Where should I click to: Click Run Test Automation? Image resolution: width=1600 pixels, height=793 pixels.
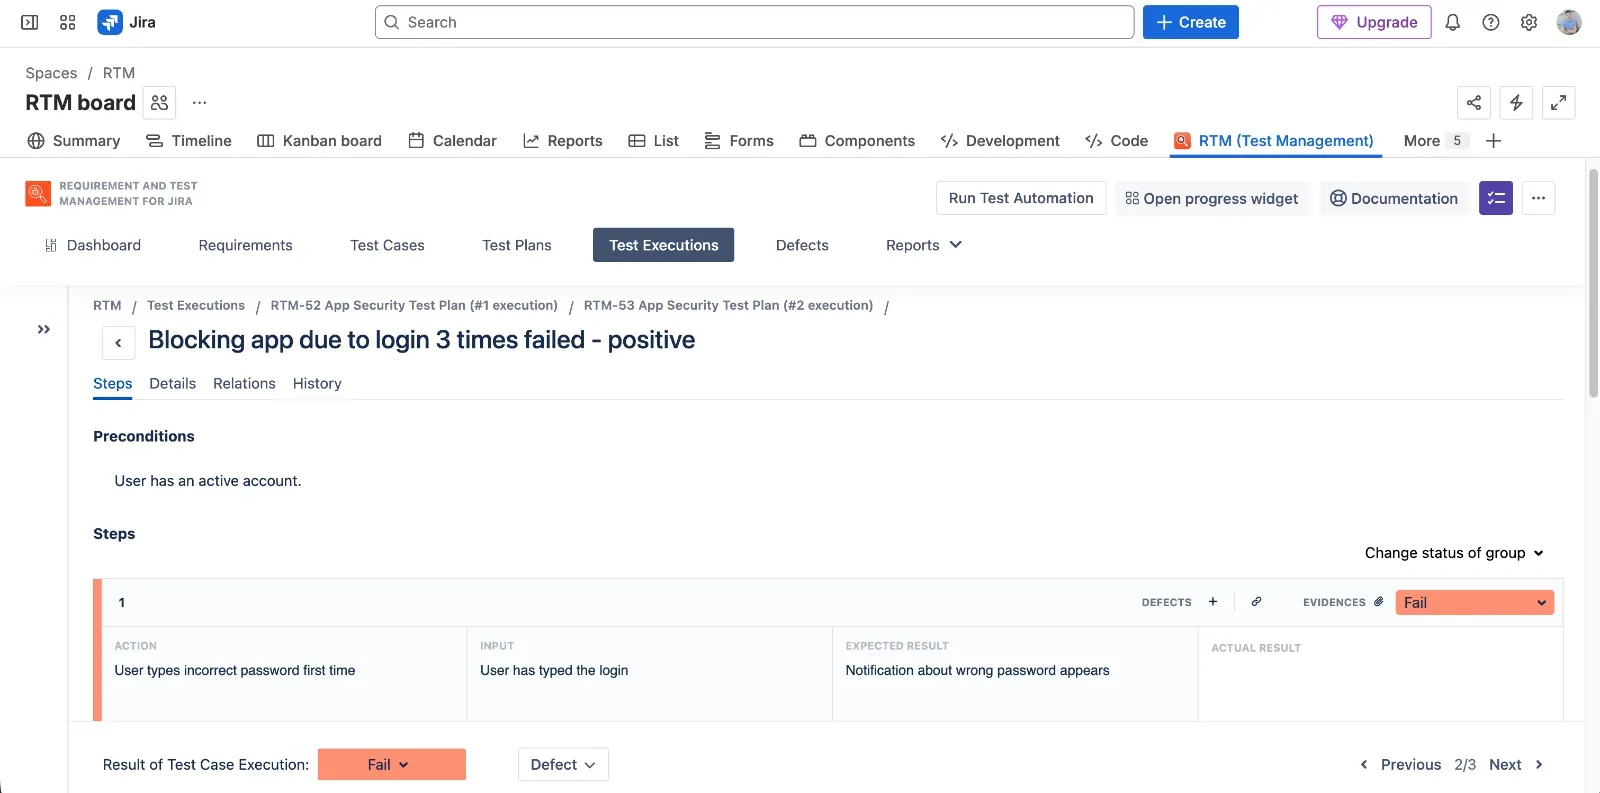pyautogui.click(x=1021, y=198)
